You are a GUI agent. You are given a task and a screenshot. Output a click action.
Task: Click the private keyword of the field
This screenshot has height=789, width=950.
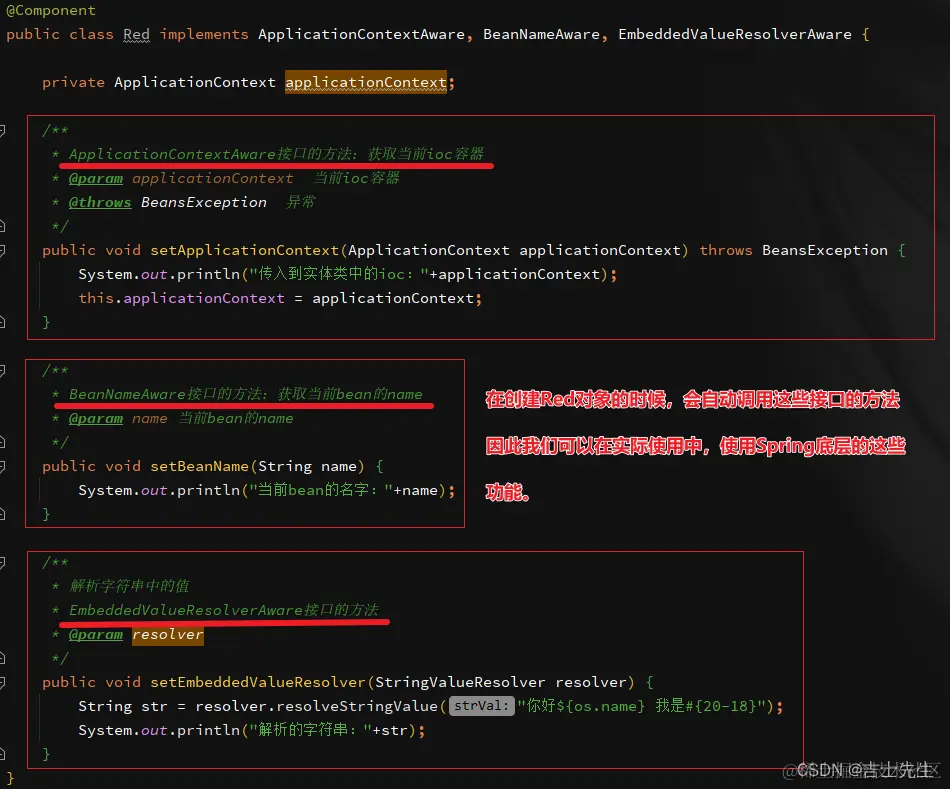tap(73, 82)
